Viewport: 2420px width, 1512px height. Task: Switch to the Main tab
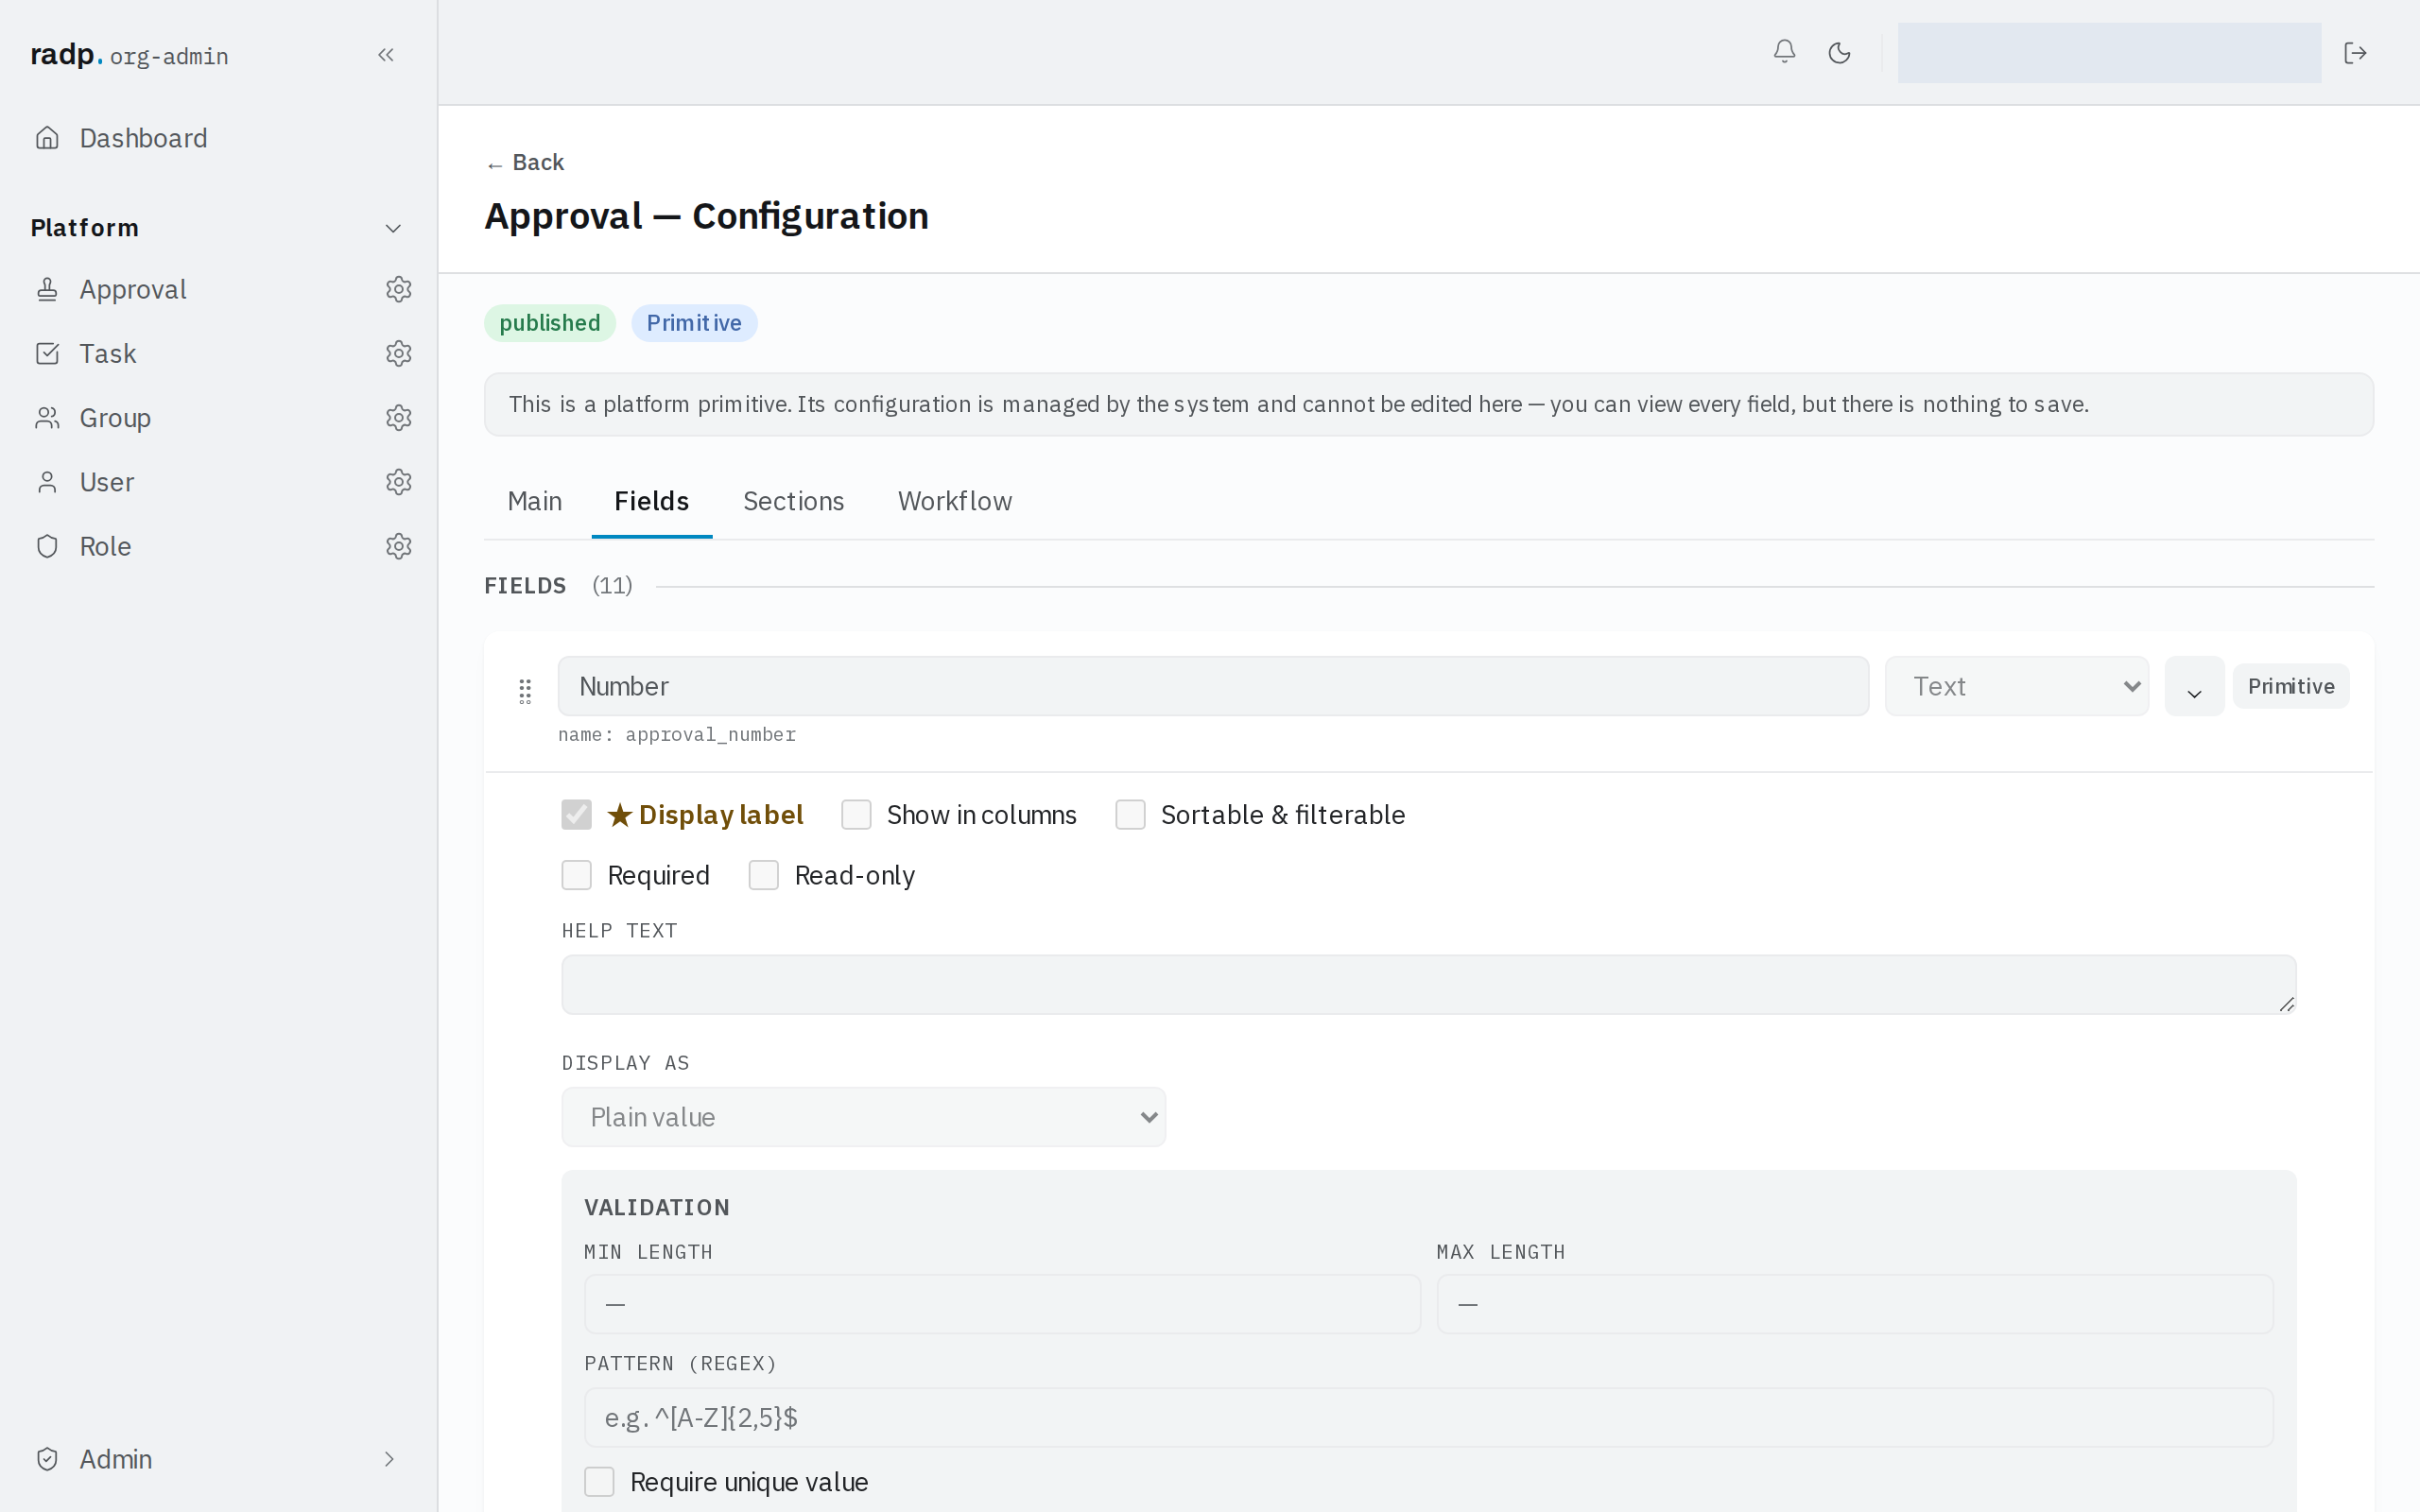(x=534, y=501)
